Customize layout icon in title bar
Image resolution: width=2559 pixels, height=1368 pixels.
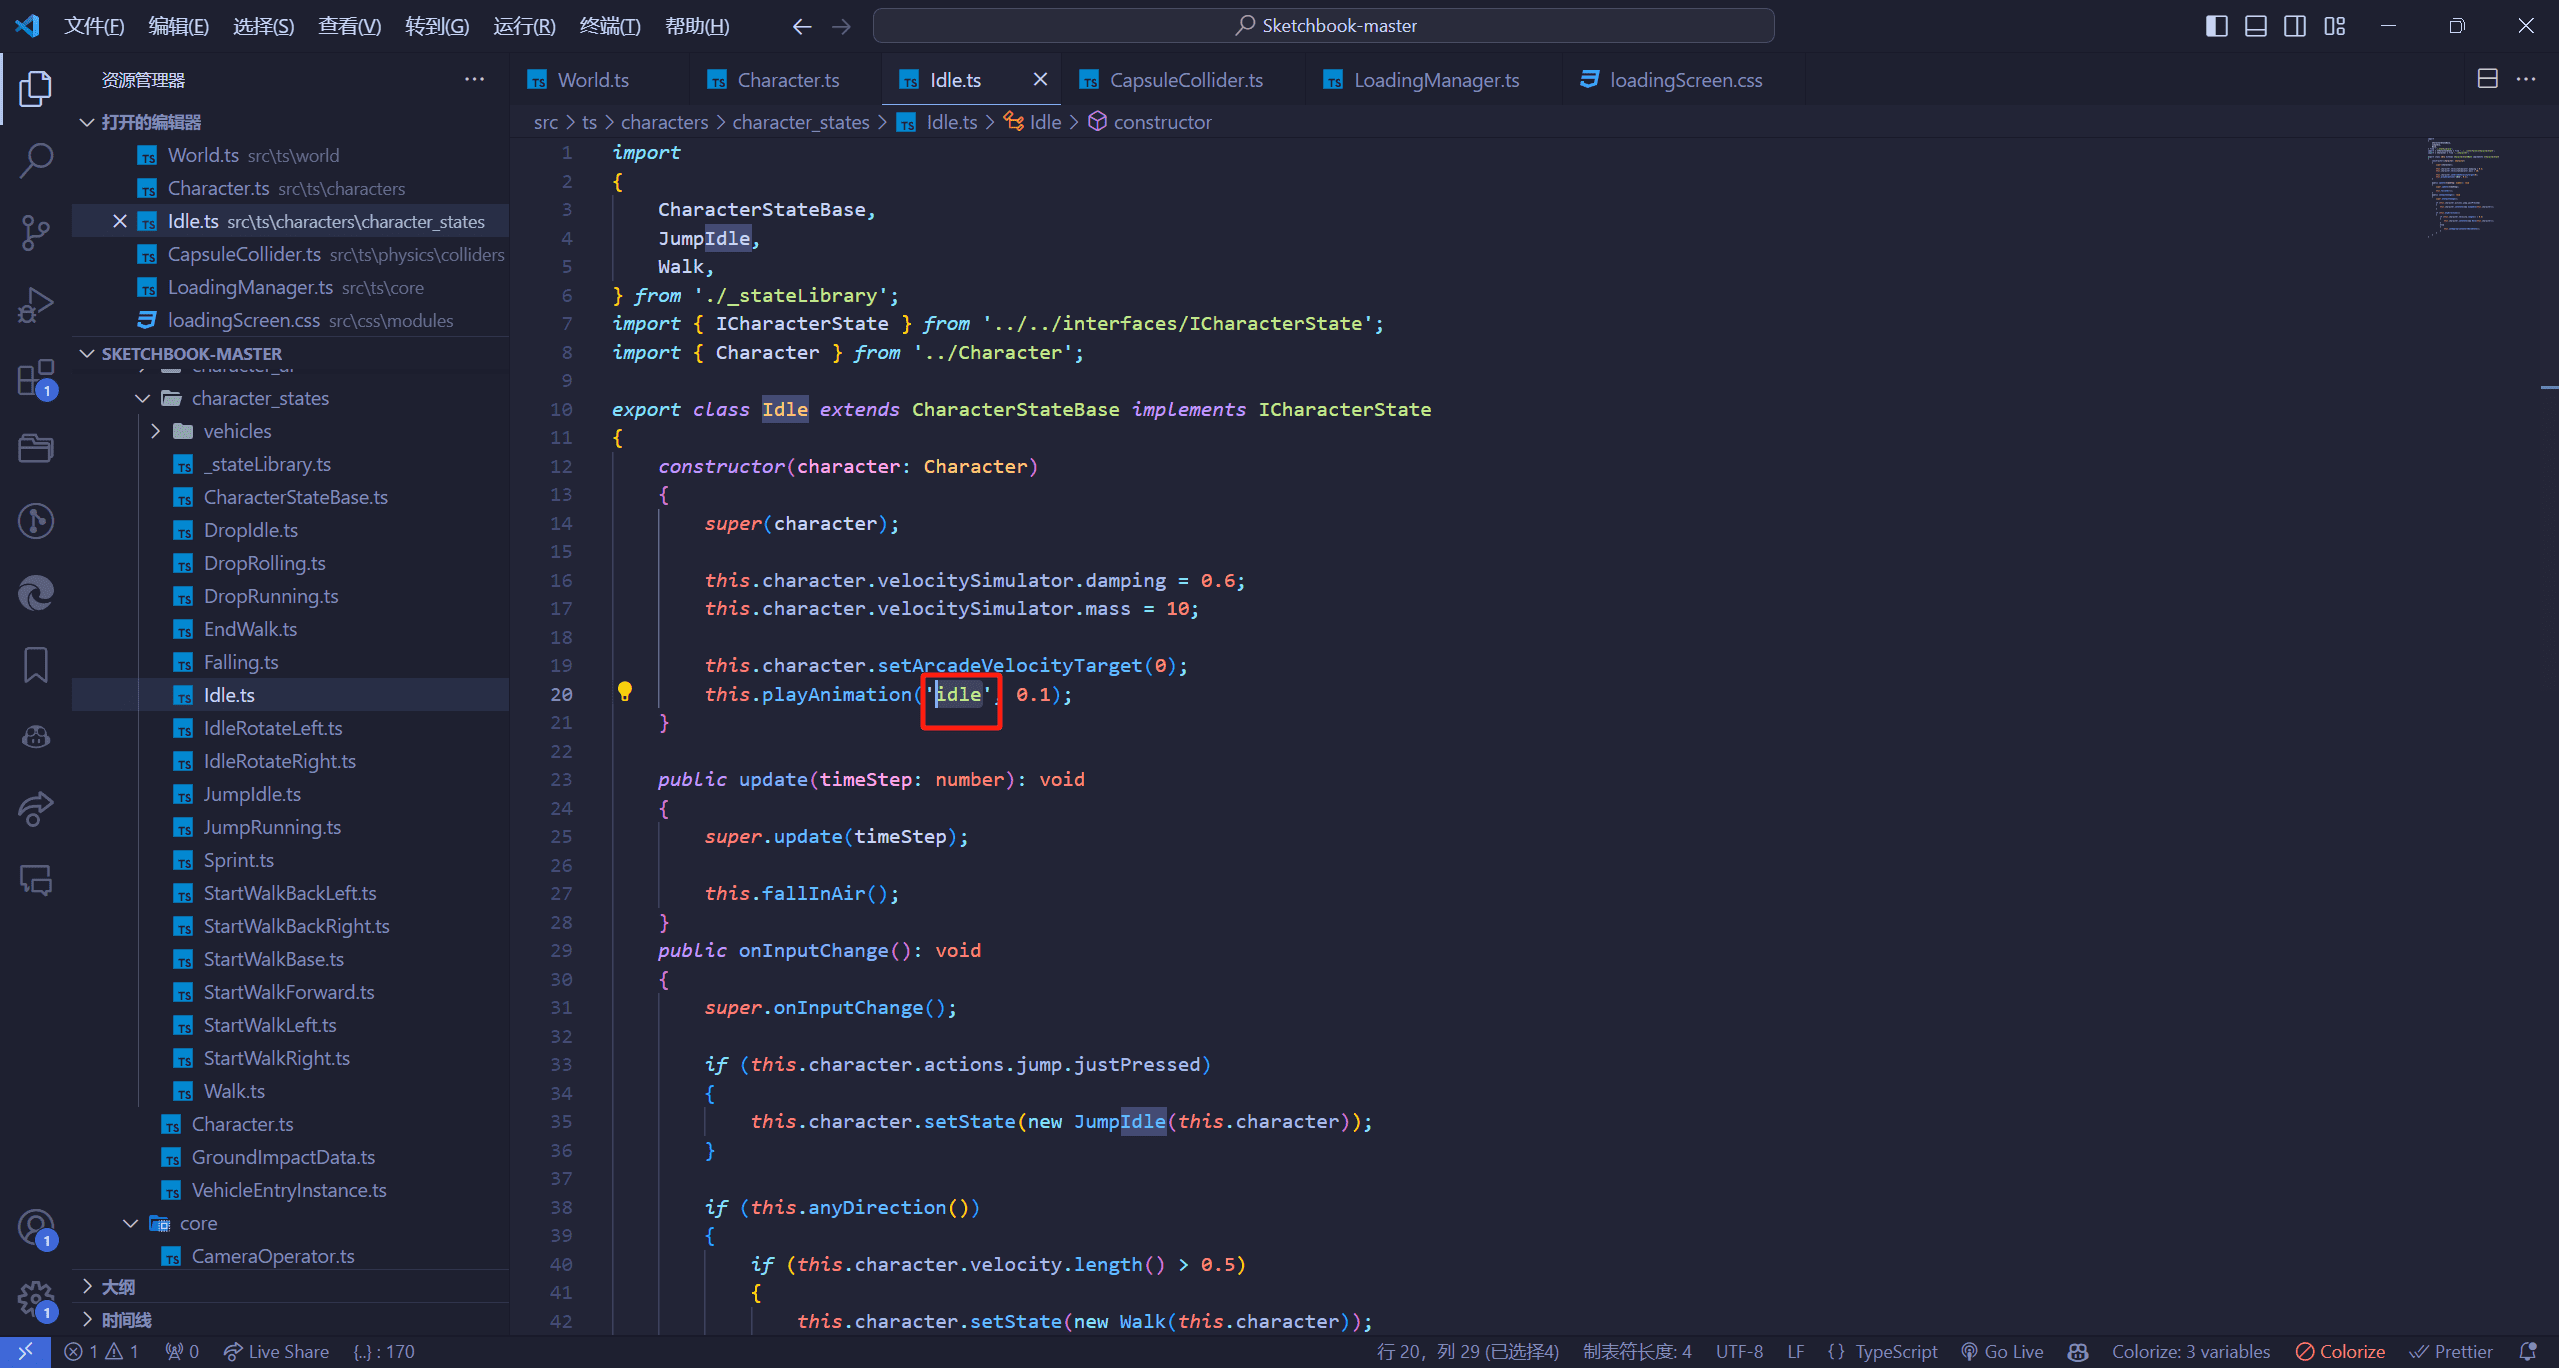point(2335,26)
